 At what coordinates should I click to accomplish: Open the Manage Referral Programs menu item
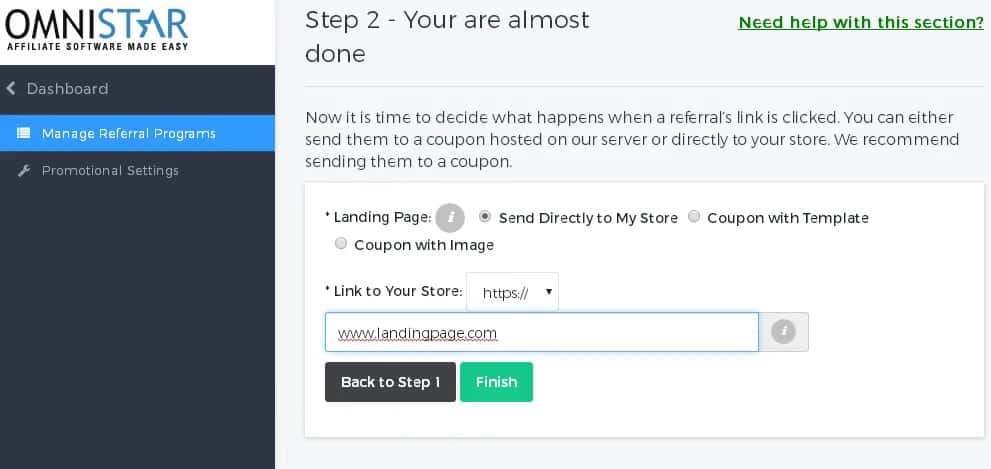pos(128,133)
